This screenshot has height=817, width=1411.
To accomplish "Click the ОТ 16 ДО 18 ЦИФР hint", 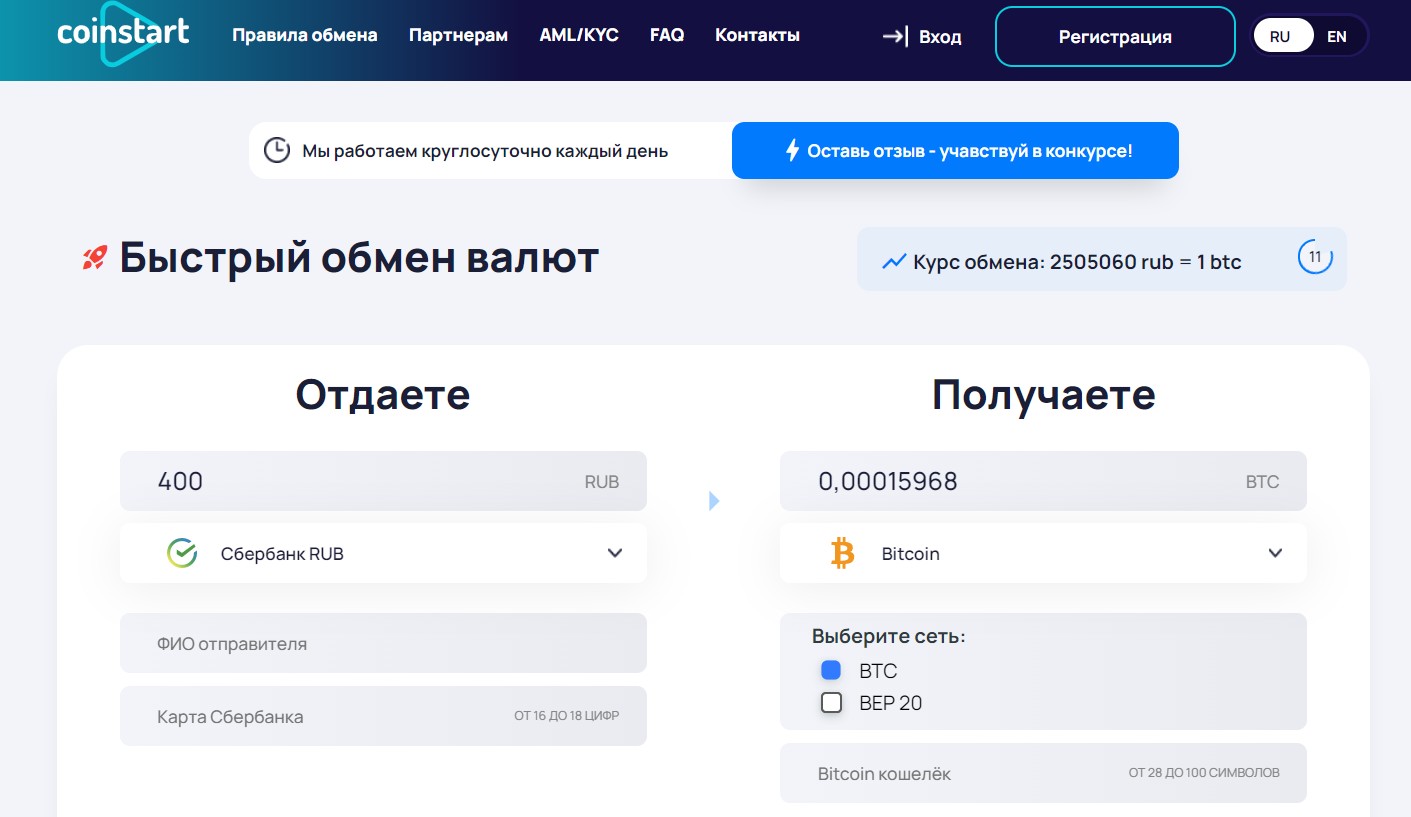I will 567,716.
